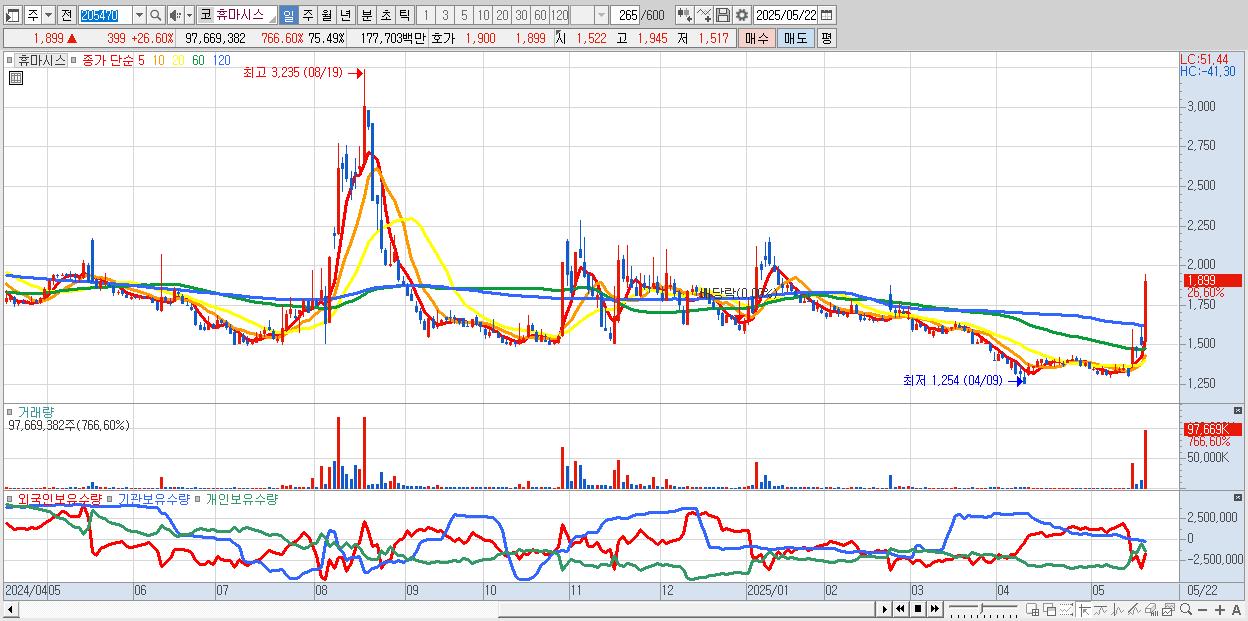Click the red 5-day moving average legend

140,60
